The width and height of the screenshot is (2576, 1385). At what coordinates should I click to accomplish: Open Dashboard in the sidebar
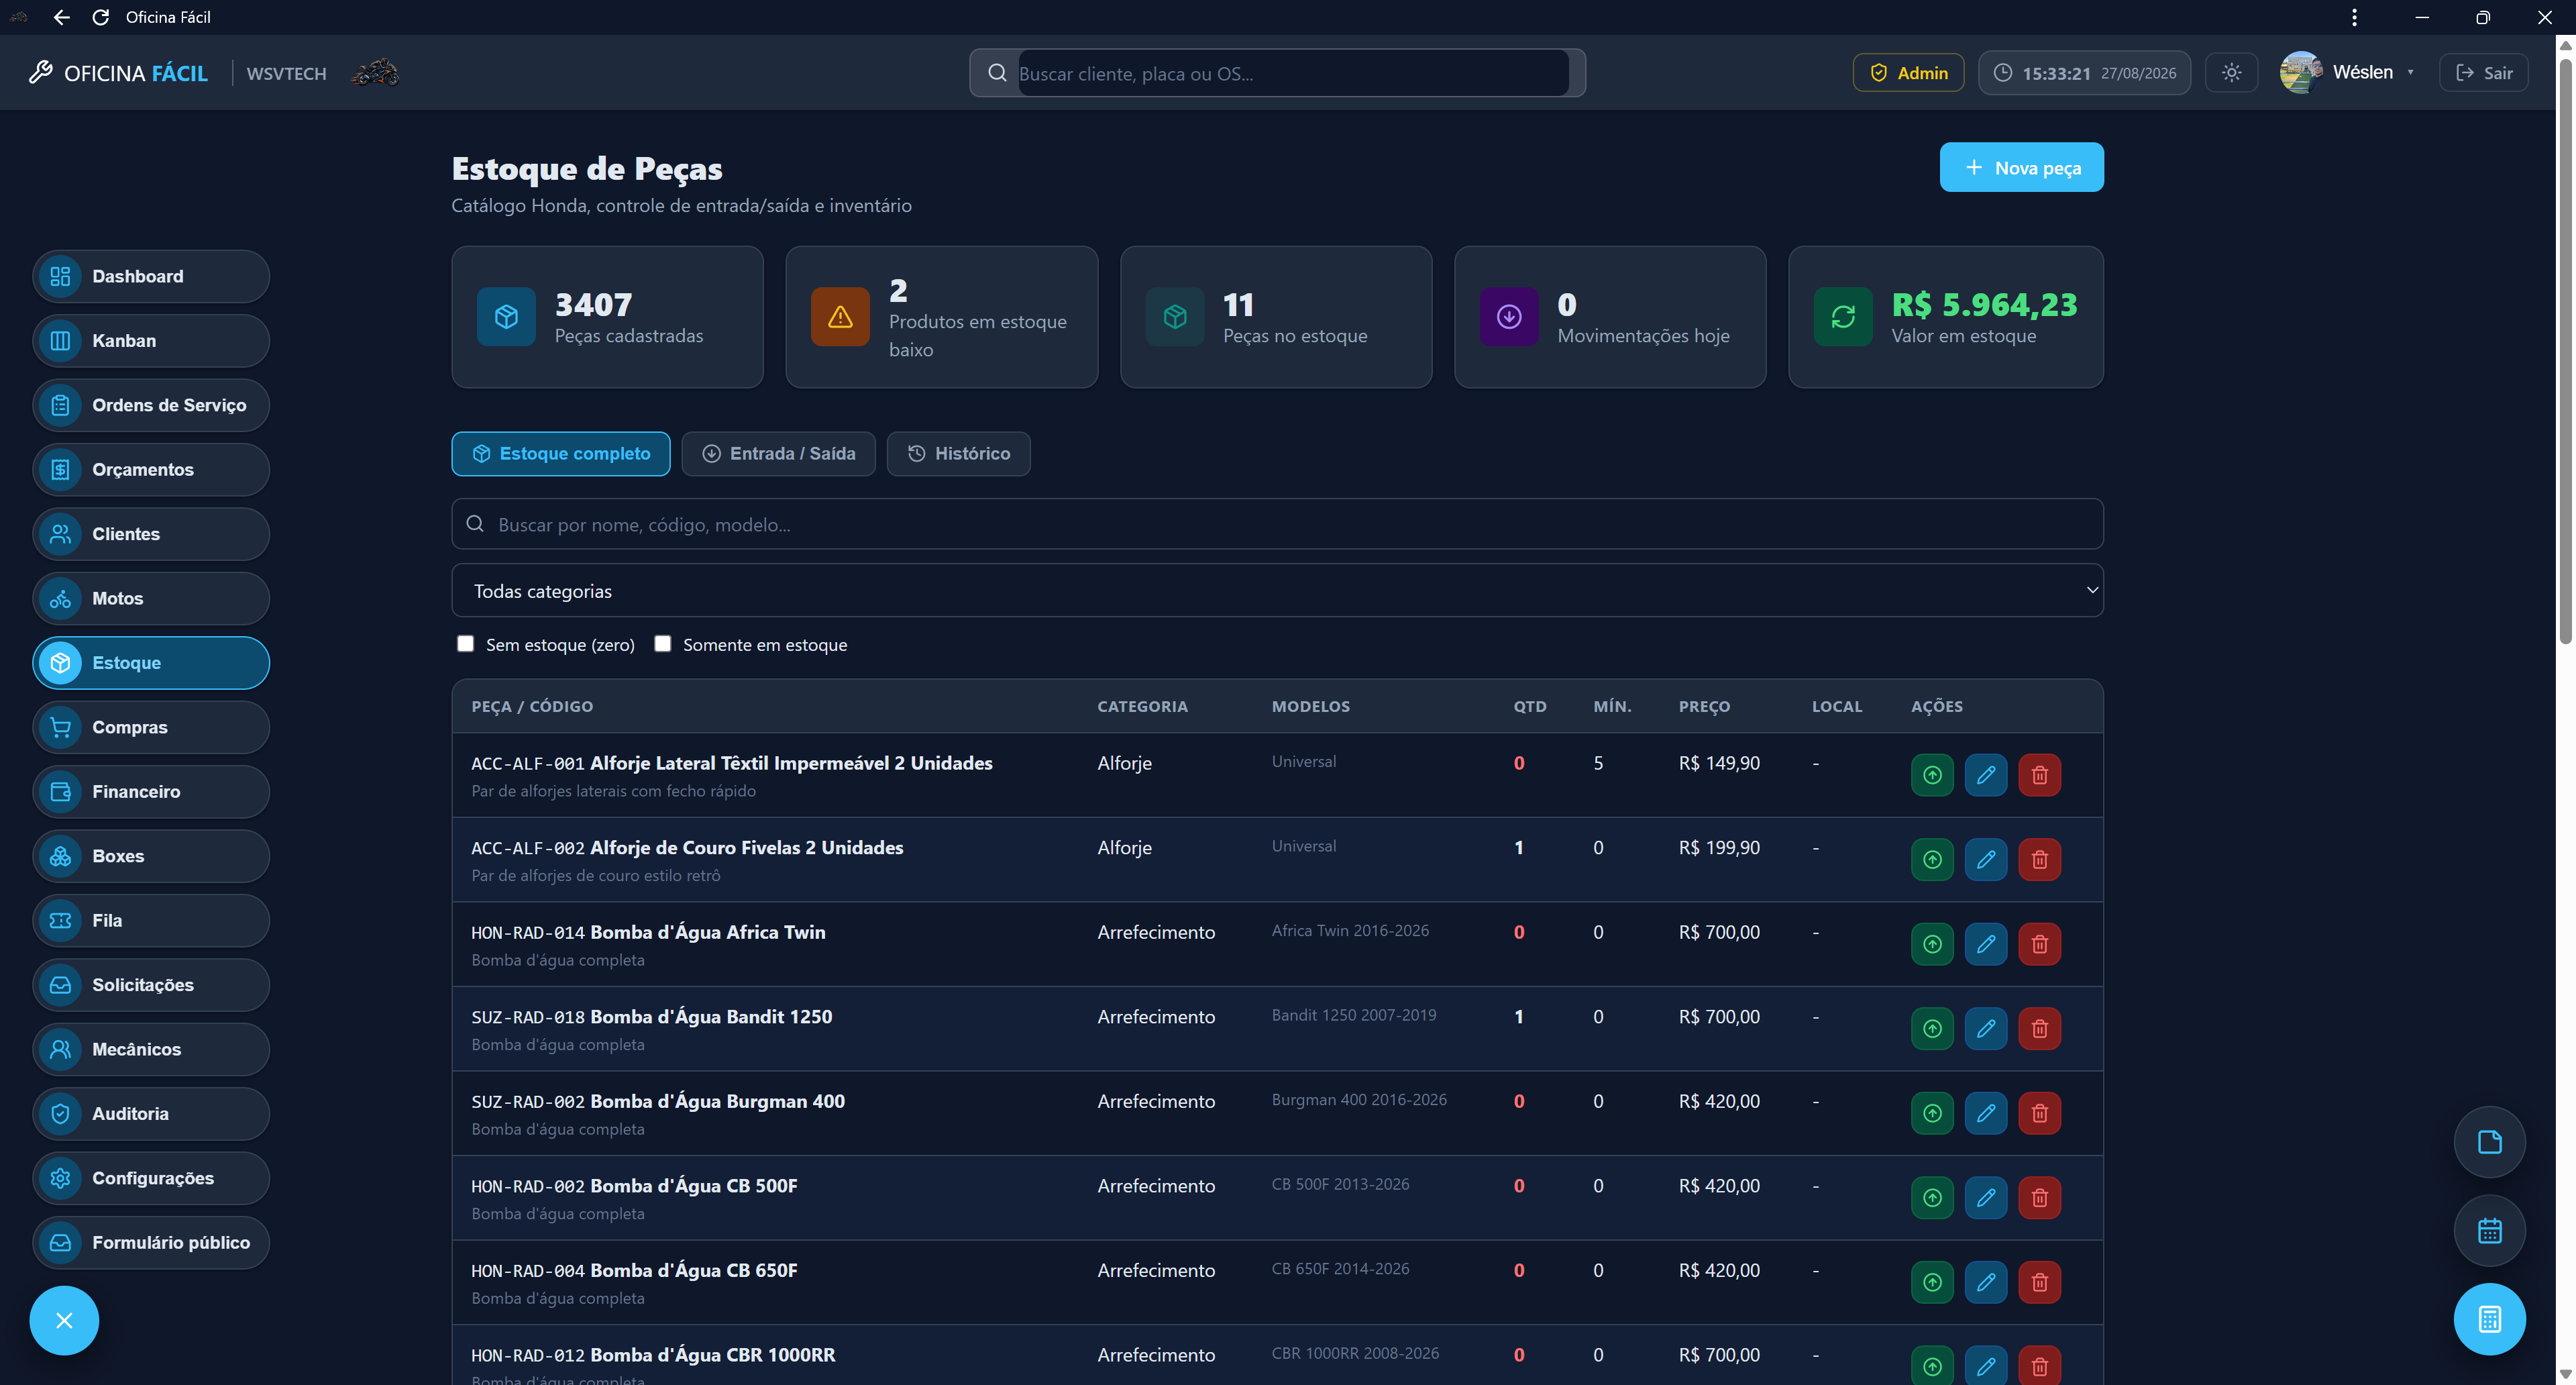click(151, 277)
